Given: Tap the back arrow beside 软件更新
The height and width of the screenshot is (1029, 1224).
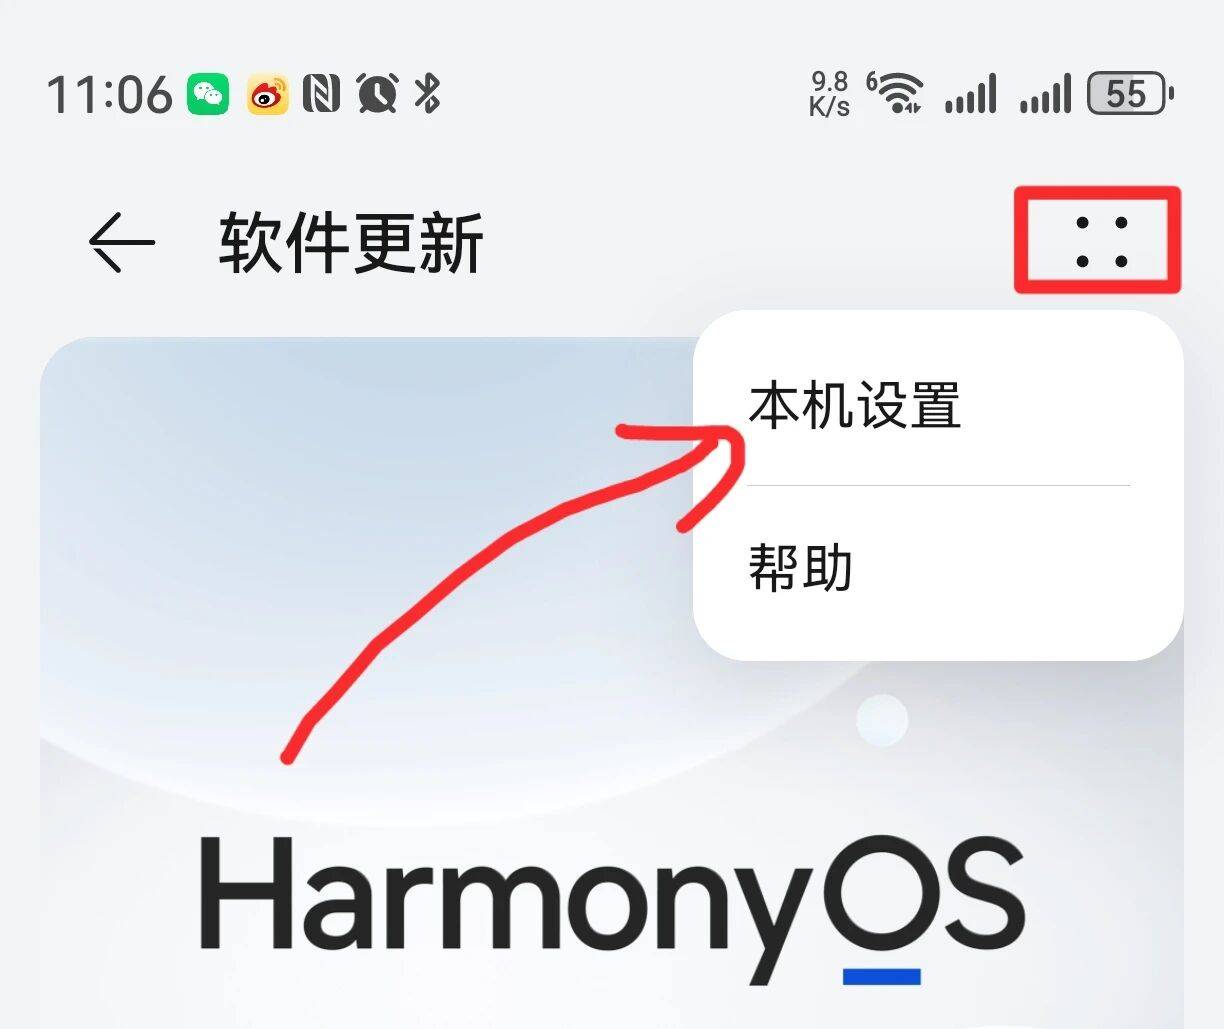Looking at the screenshot, I should [x=122, y=242].
